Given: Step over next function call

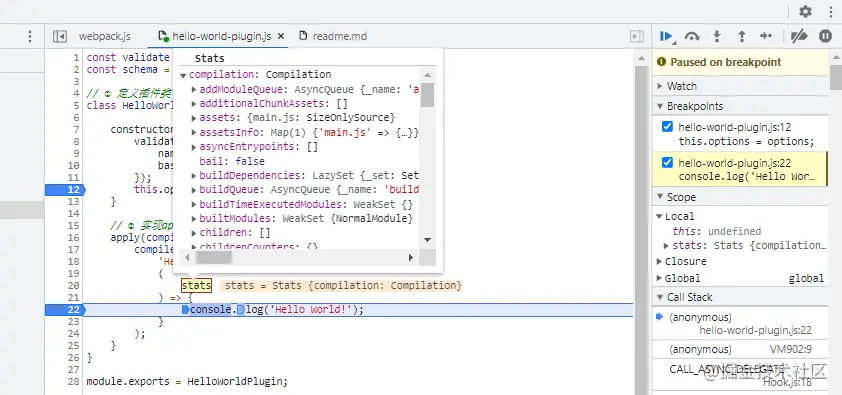Looking at the screenshot, I should pos(692,36).
